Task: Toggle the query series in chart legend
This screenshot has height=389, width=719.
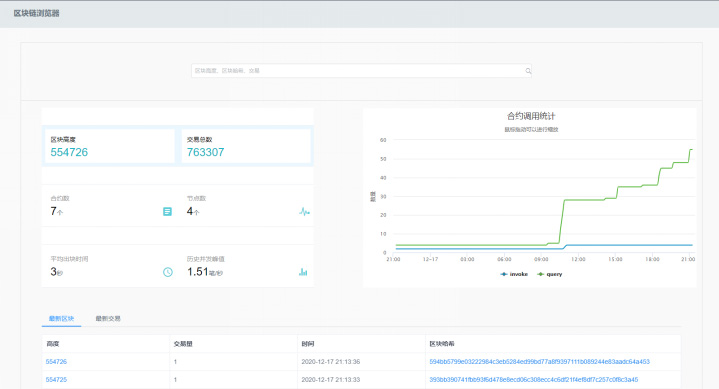Action: coord(549,274)
